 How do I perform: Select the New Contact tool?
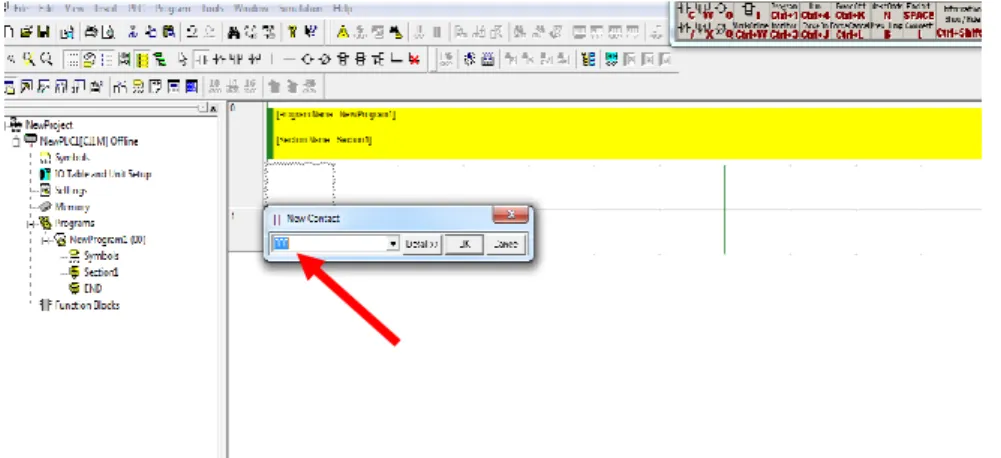[x=201, y=59]
